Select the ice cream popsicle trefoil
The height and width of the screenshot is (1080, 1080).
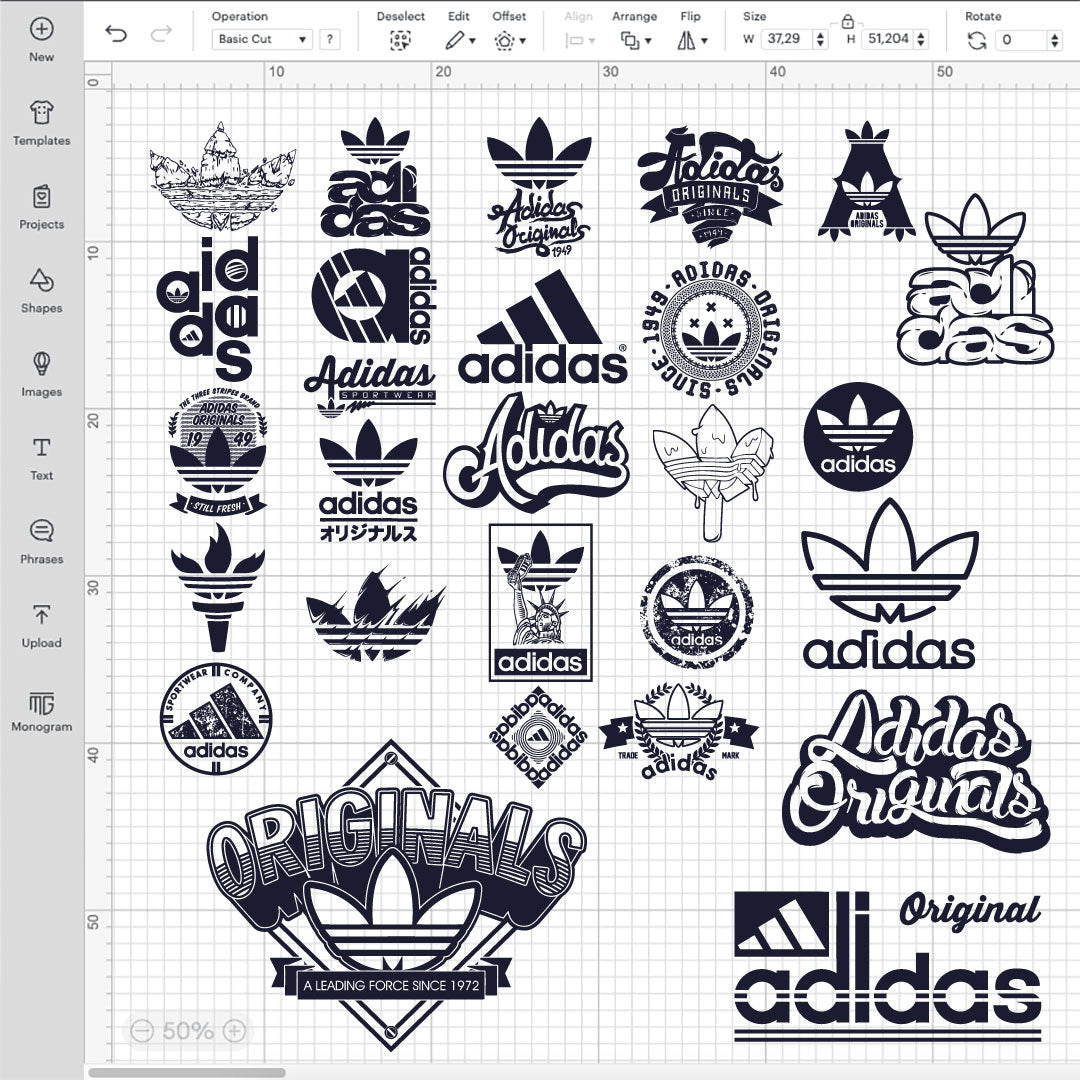[713, 472]
